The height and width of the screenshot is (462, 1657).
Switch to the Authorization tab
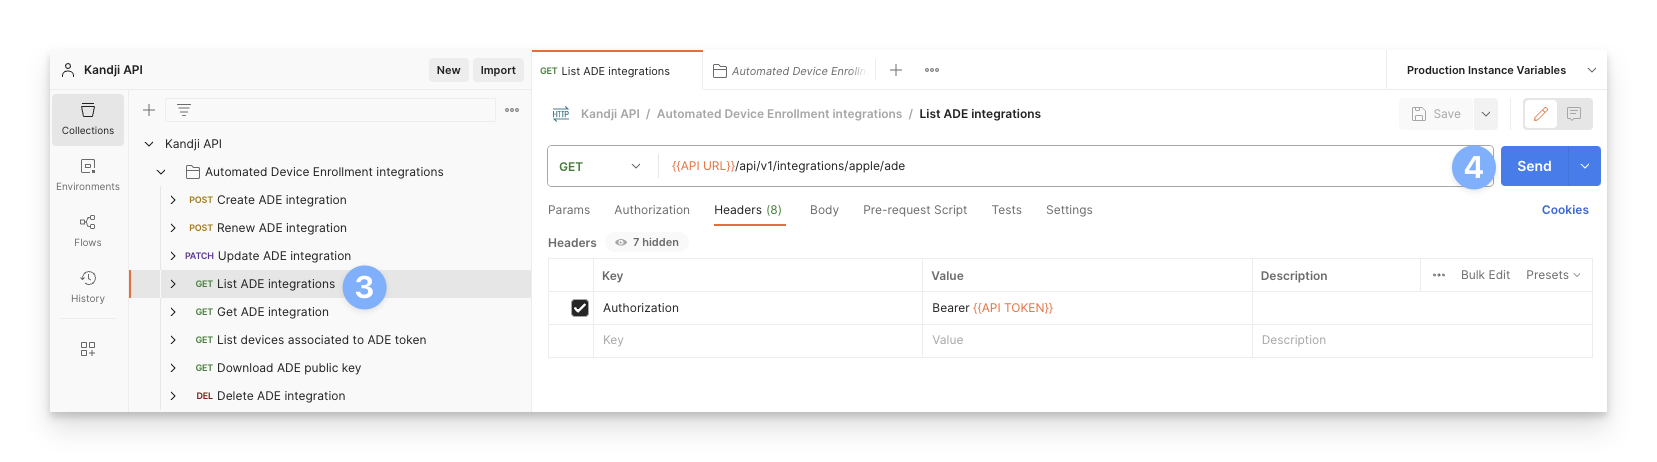[x=652, y=210]
